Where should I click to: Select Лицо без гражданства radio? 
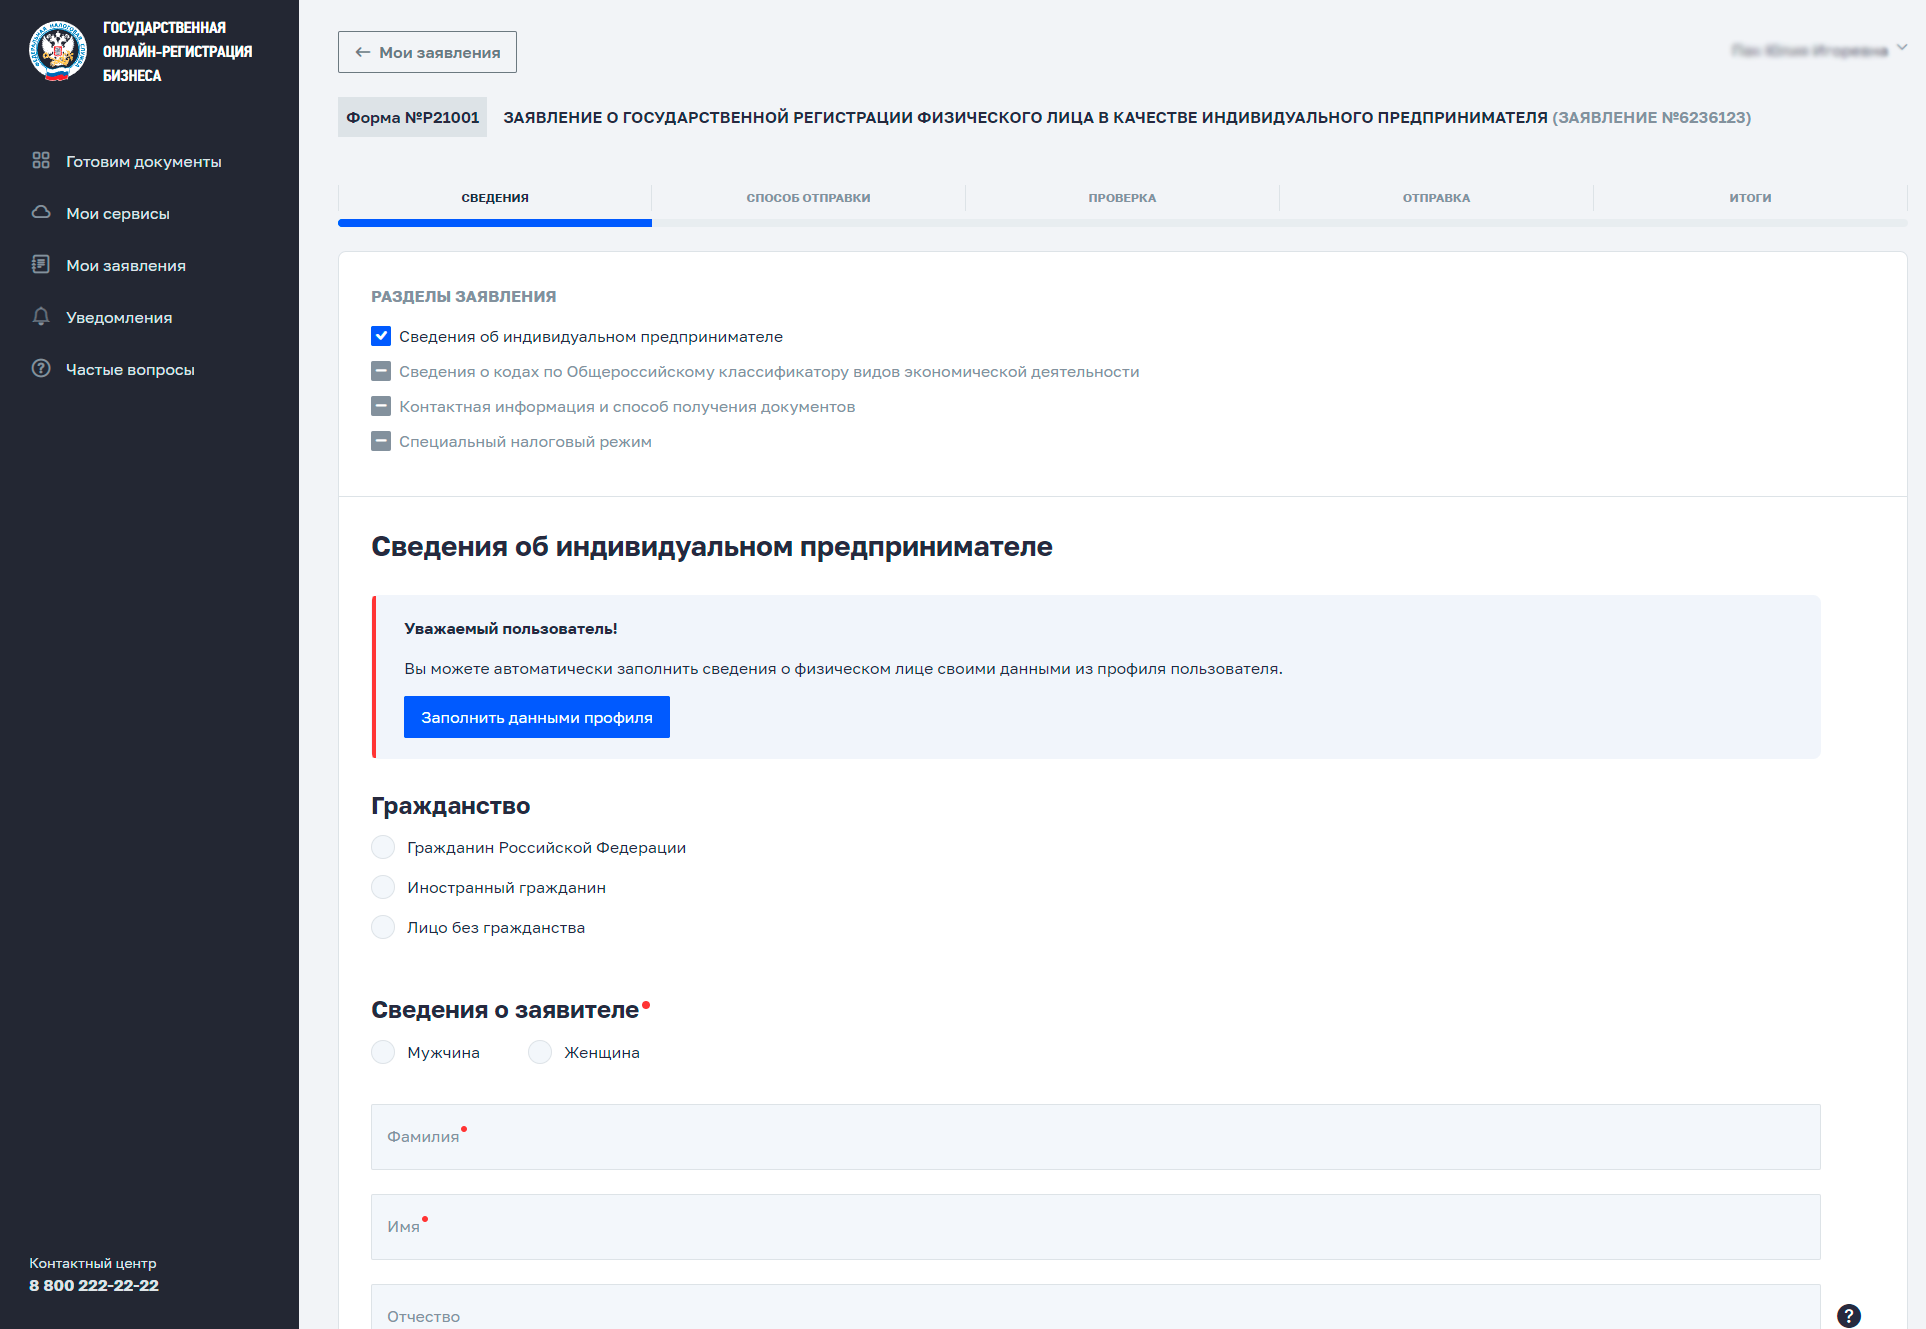pyautogui.click(x=383, y=927)
